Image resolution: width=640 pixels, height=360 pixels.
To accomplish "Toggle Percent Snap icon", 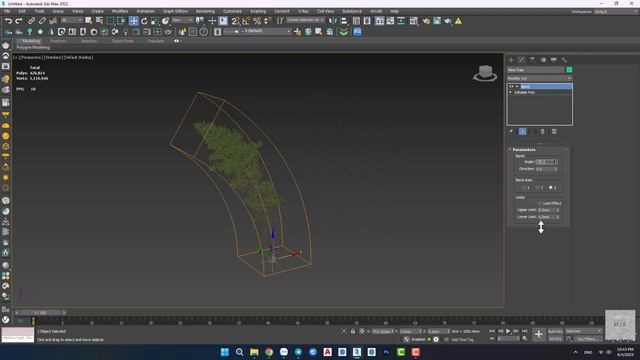I will (x=257, y=21).
